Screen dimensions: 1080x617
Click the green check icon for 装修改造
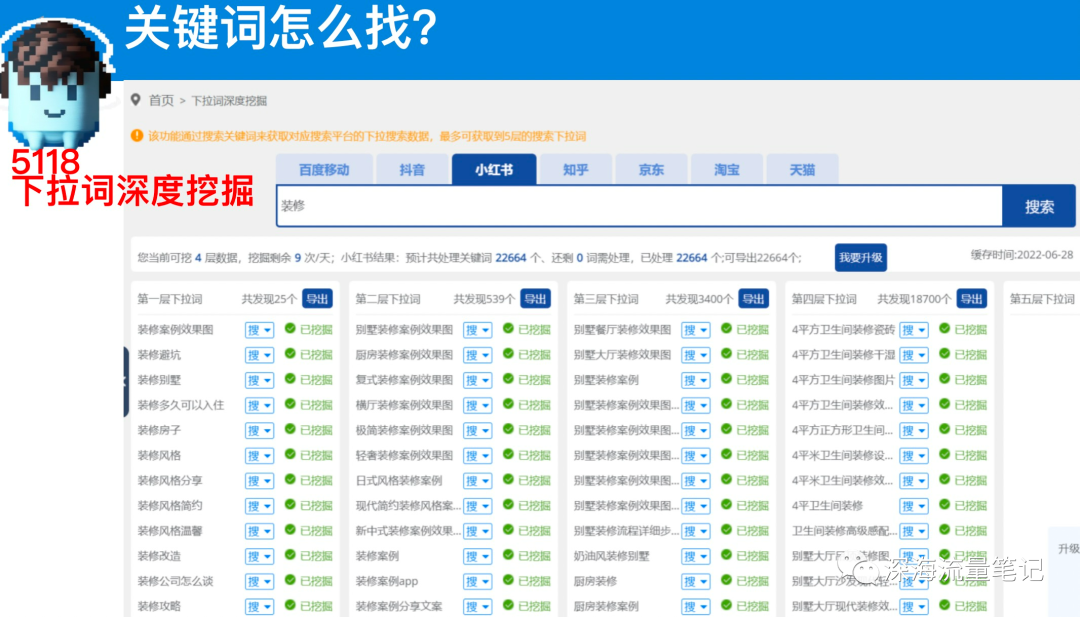(290, 555)
